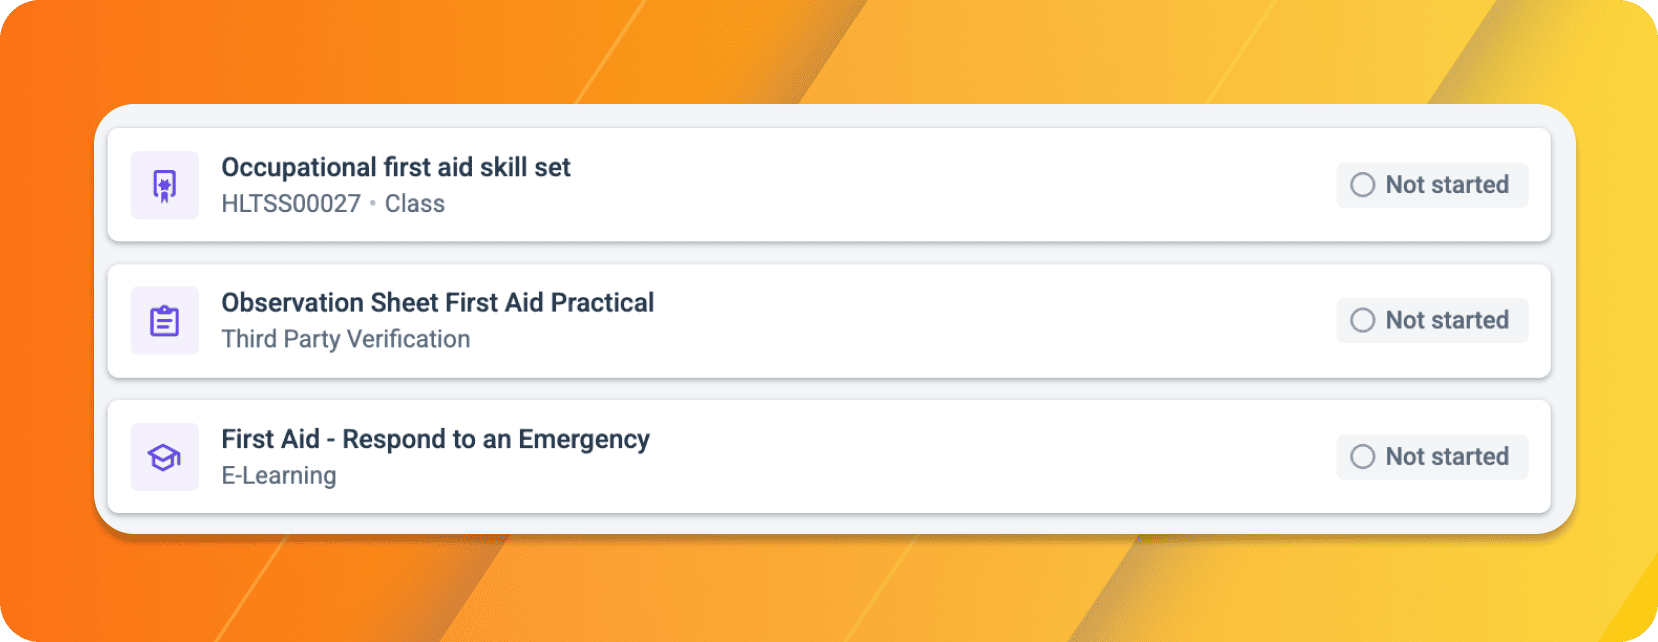Open First Aid - Respond to an Emergency

pyautogui.click(x=435, y=439)
